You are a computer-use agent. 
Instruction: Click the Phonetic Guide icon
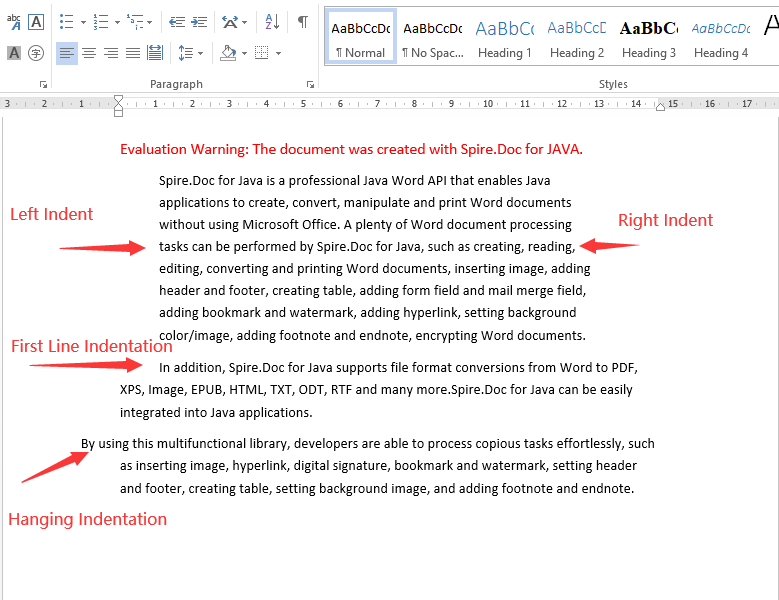coord(13,22)
